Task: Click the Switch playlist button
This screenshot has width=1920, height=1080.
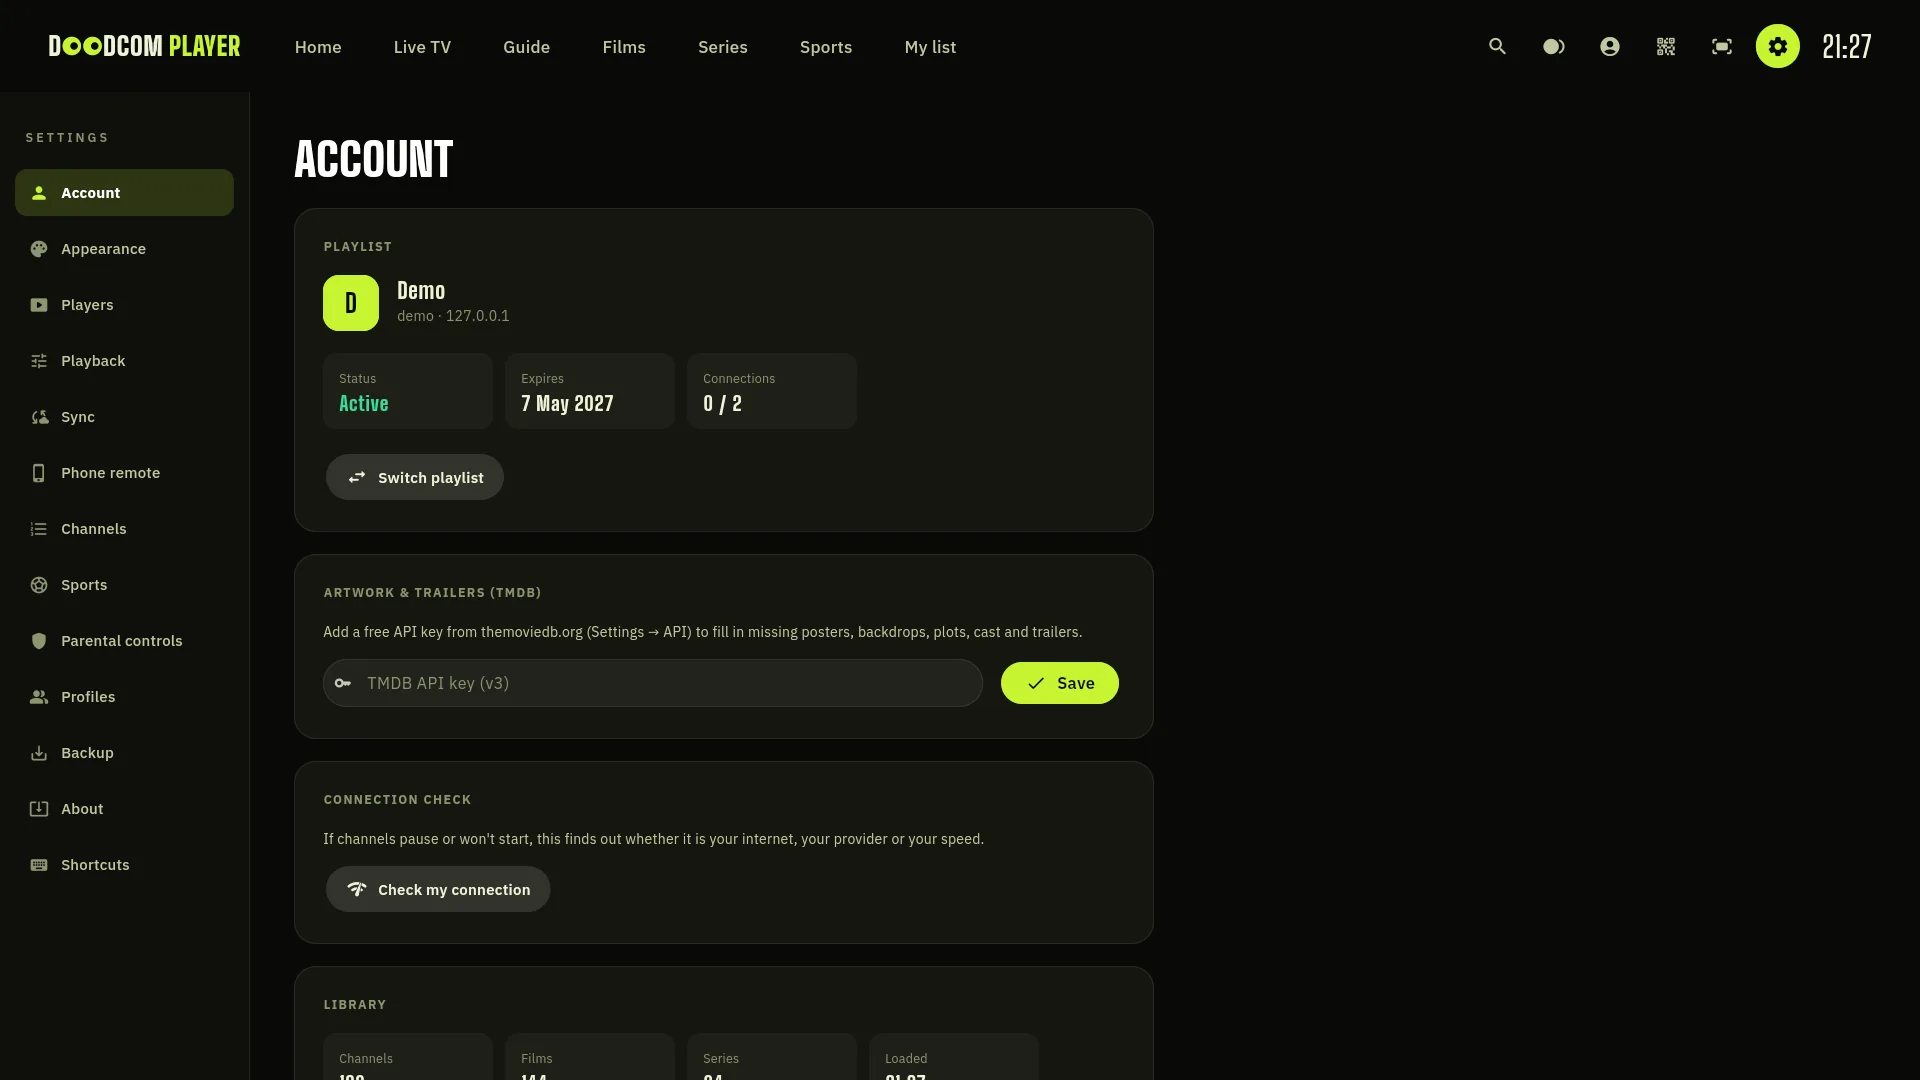Action: point(414,477)
